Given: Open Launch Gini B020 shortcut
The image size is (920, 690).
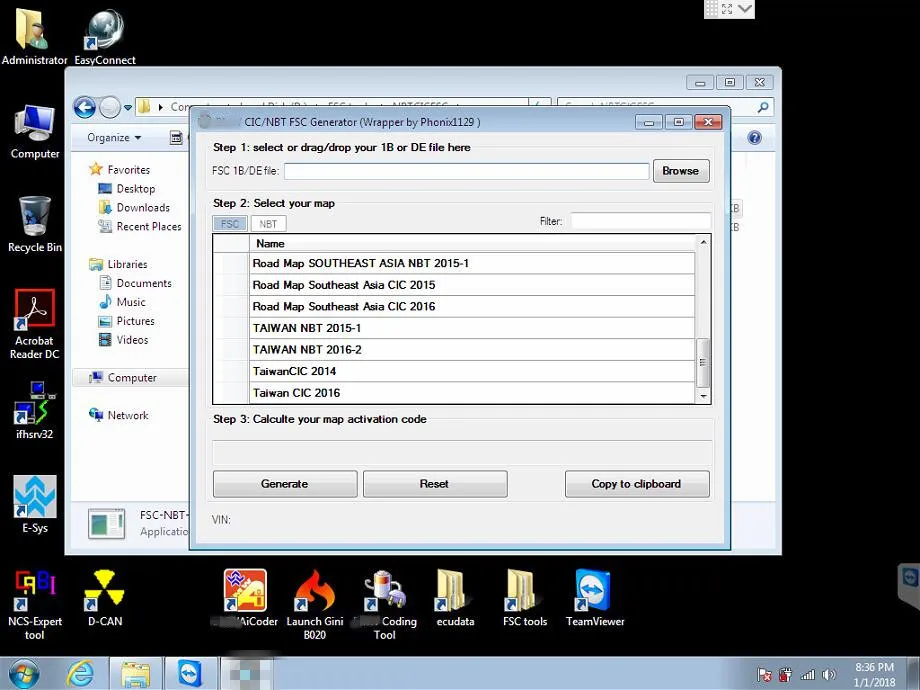Looking at the screenshot, I should pyautogui.click(x=314, y=604).
